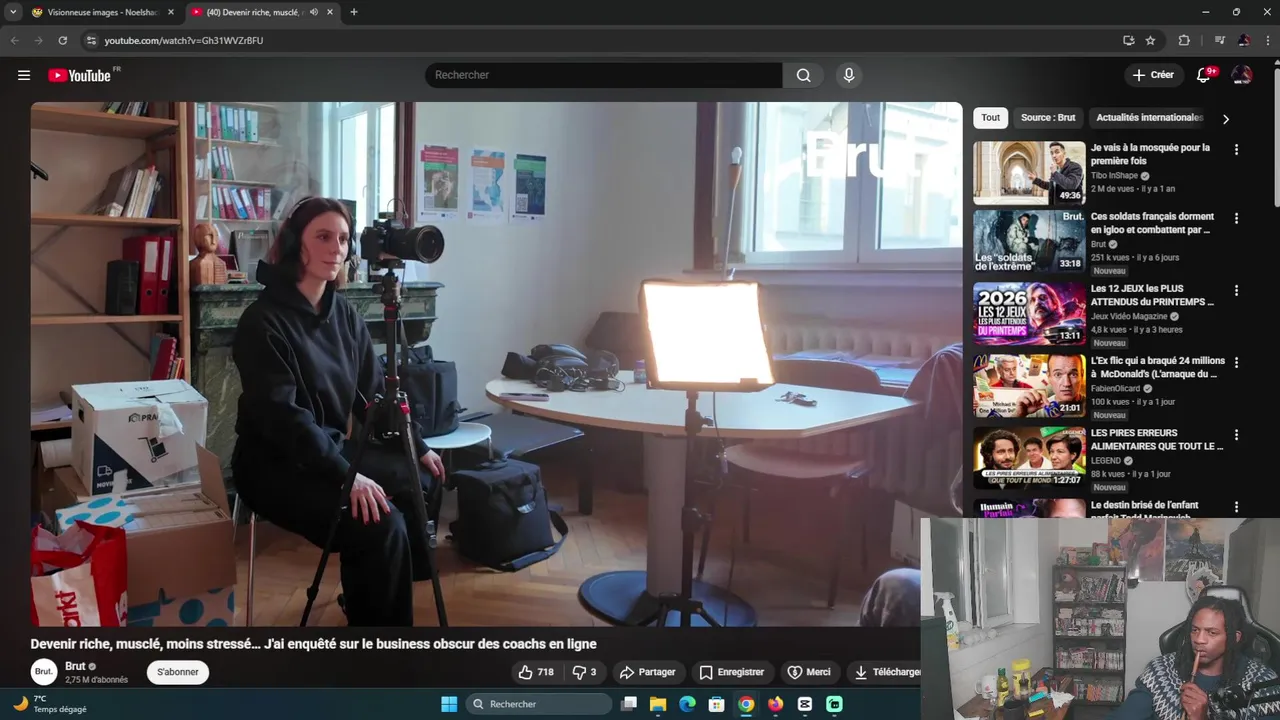Open FabienOlicard channel link

coord(1116,388)
